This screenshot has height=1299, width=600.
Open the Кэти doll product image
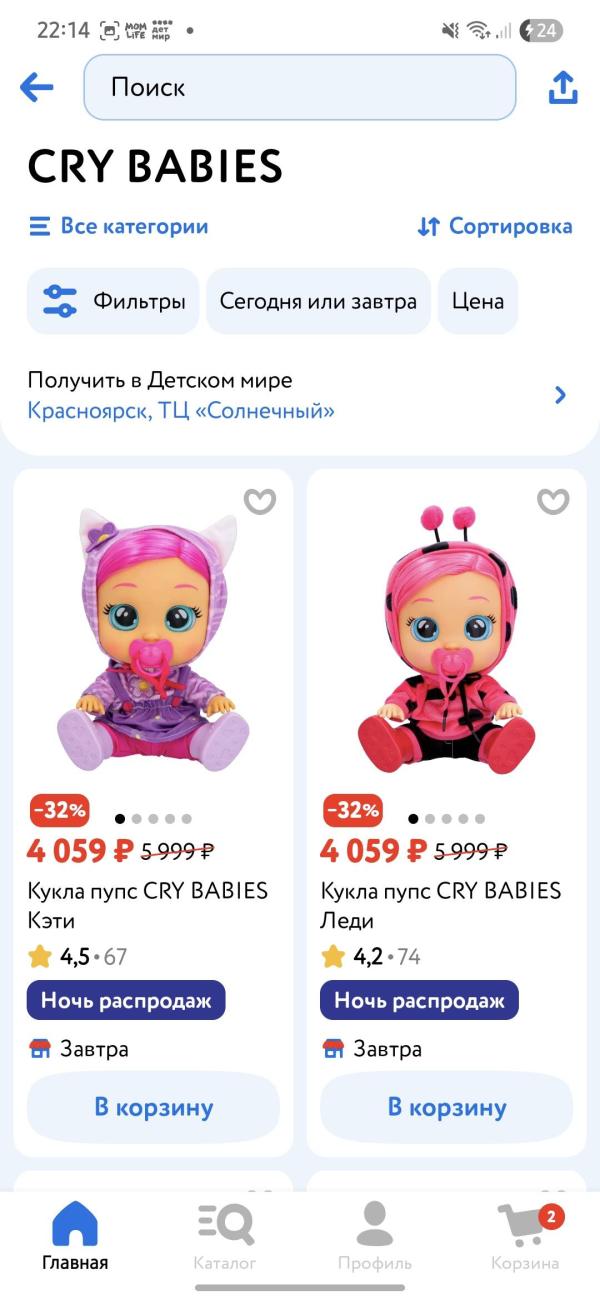(153, 640)
